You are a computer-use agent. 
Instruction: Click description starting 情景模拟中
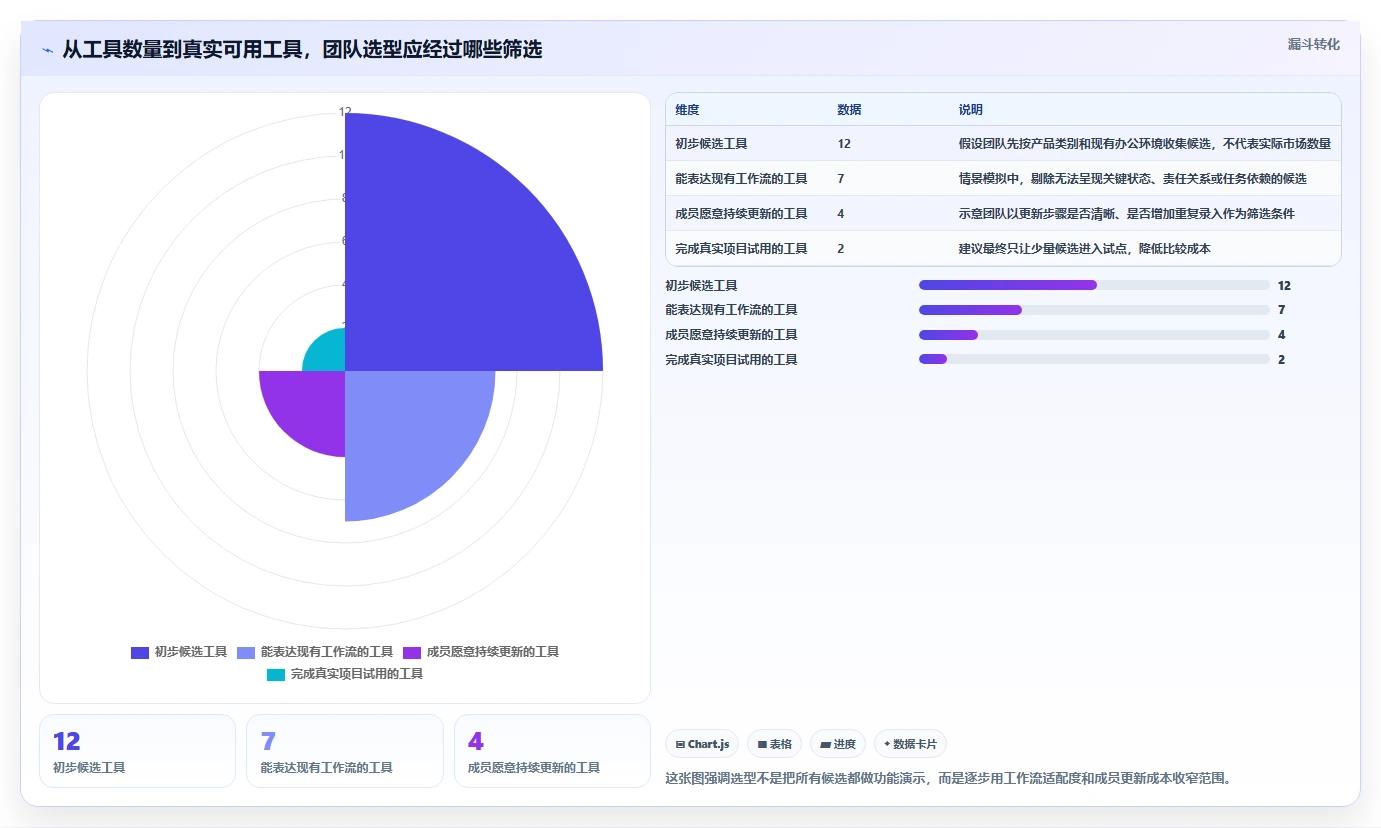[x=1132, y=179]
